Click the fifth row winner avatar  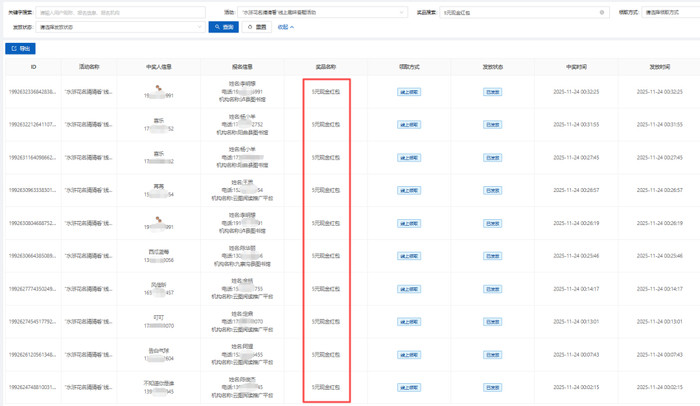[158, 219]
